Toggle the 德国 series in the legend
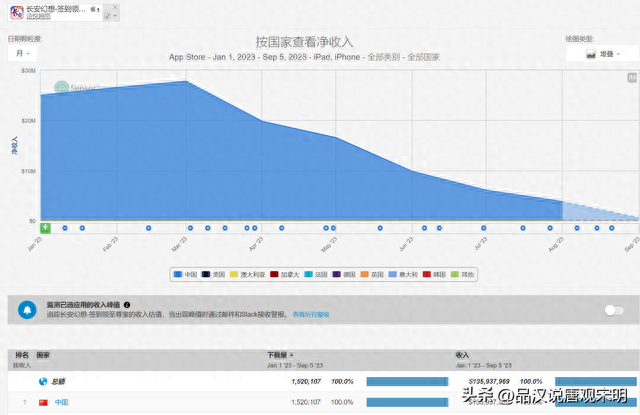 click(344, 275)
